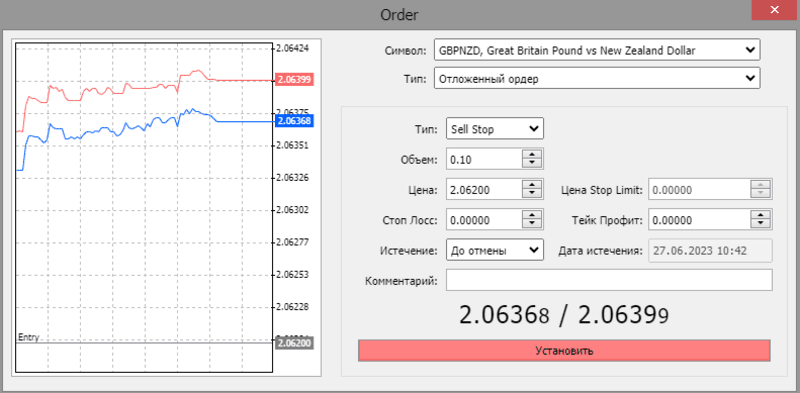Open the До отмены expiration dropdown

click(495, 250)
